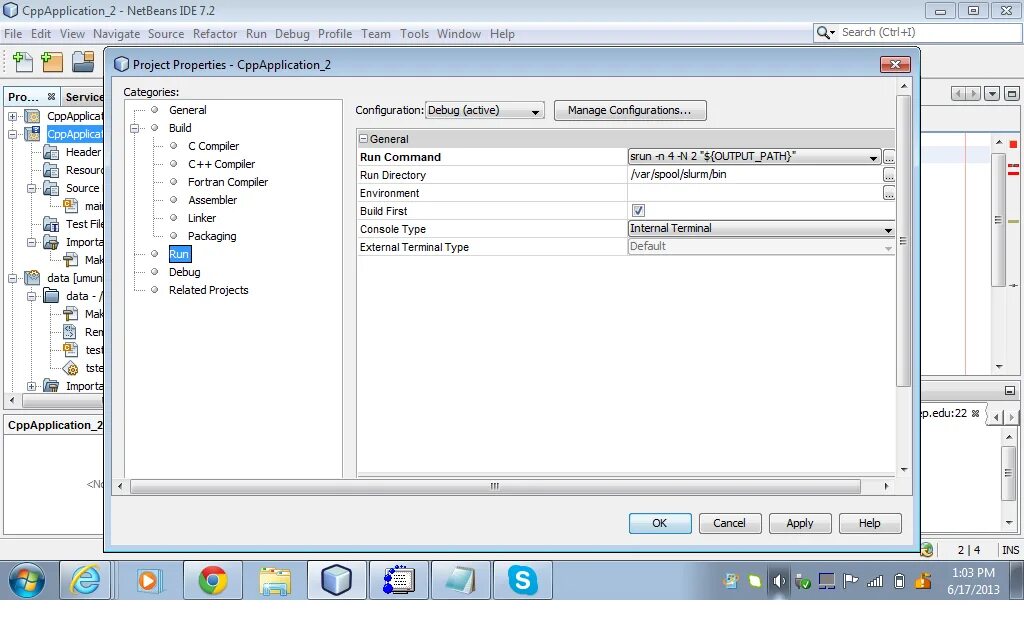This screenshot has height=624, width=1024.
Task: Click the data project icon in the tree
Action: (32, 278)
